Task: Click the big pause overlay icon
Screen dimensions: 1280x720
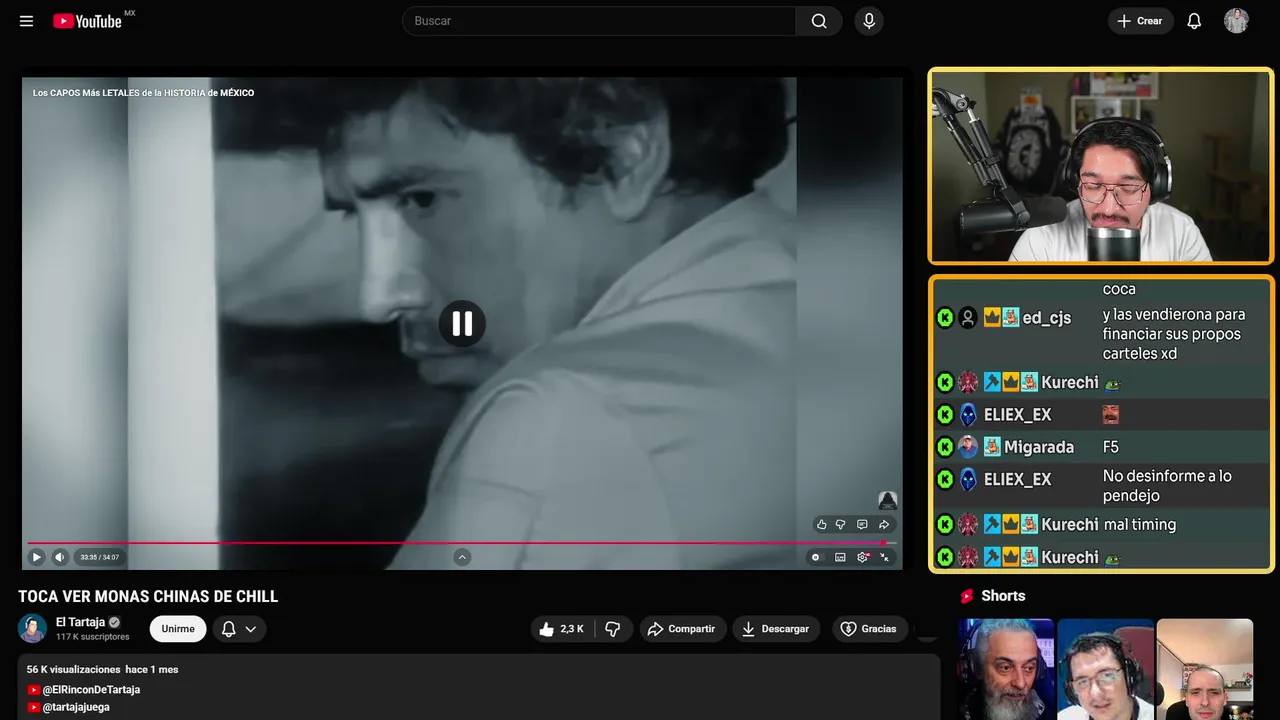Action: coord(462,324)
